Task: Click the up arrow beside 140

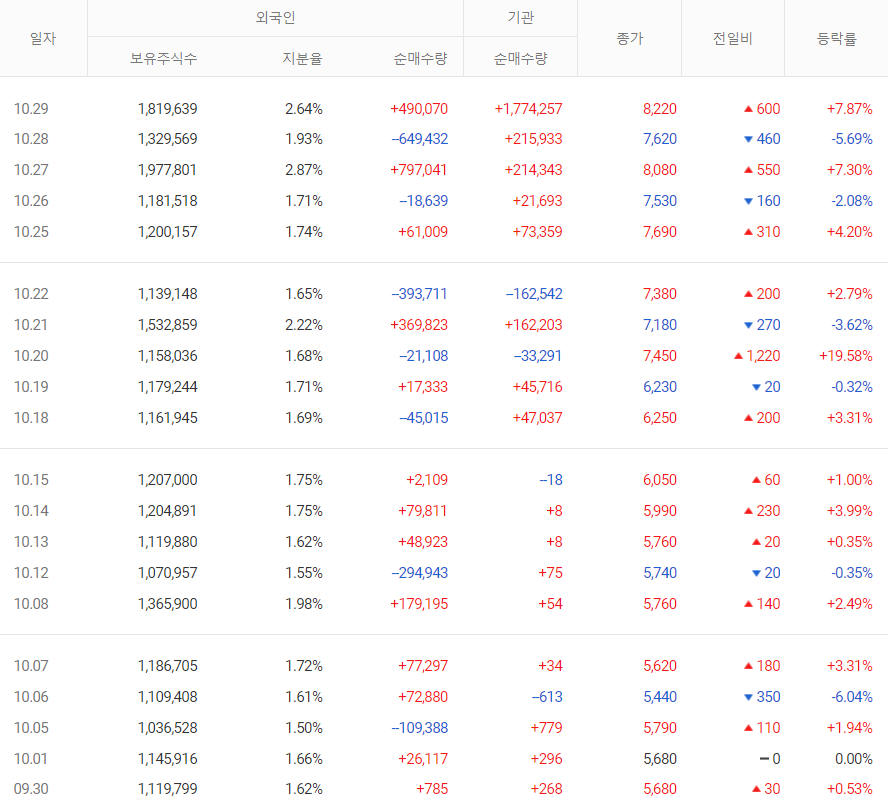Action: coord(749,603)
